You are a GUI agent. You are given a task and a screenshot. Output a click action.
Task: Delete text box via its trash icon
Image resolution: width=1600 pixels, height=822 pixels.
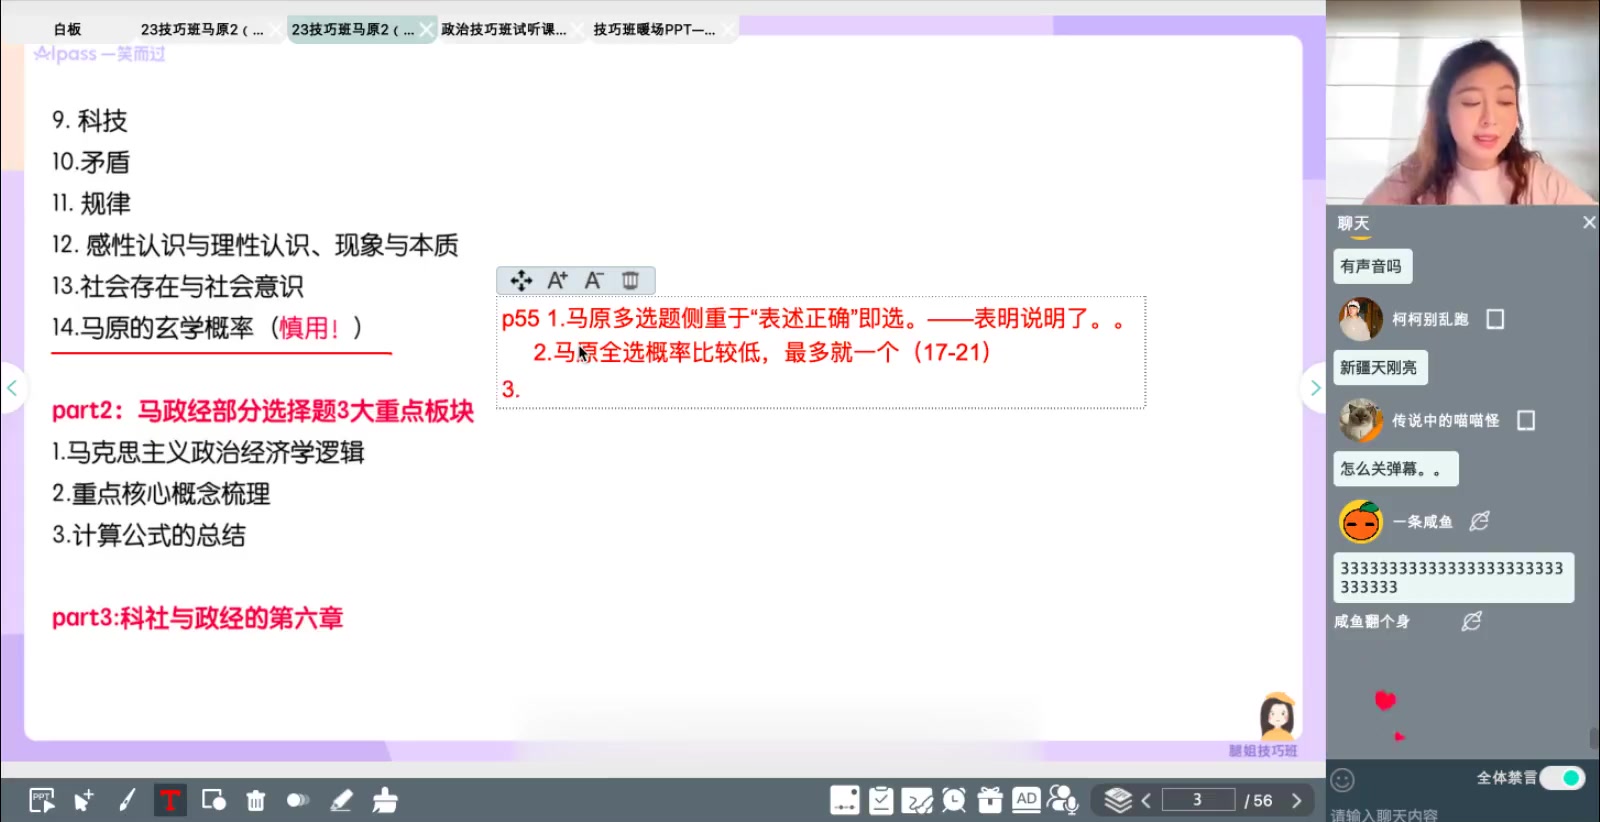click(630, 281)
